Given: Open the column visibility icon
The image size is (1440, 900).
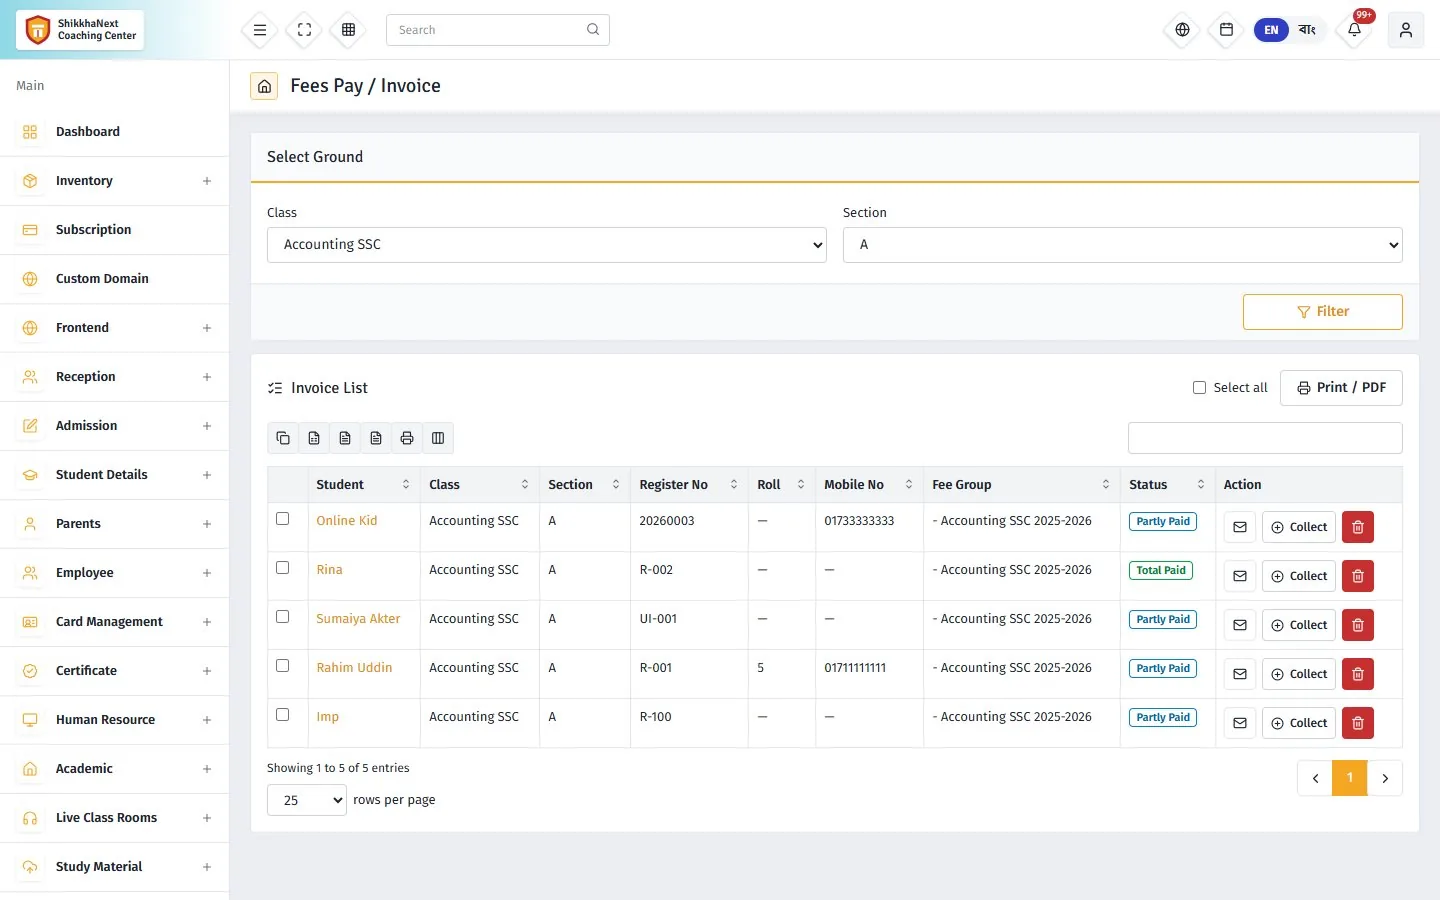Looking at the screenshot, I should [x=438, y=438].
